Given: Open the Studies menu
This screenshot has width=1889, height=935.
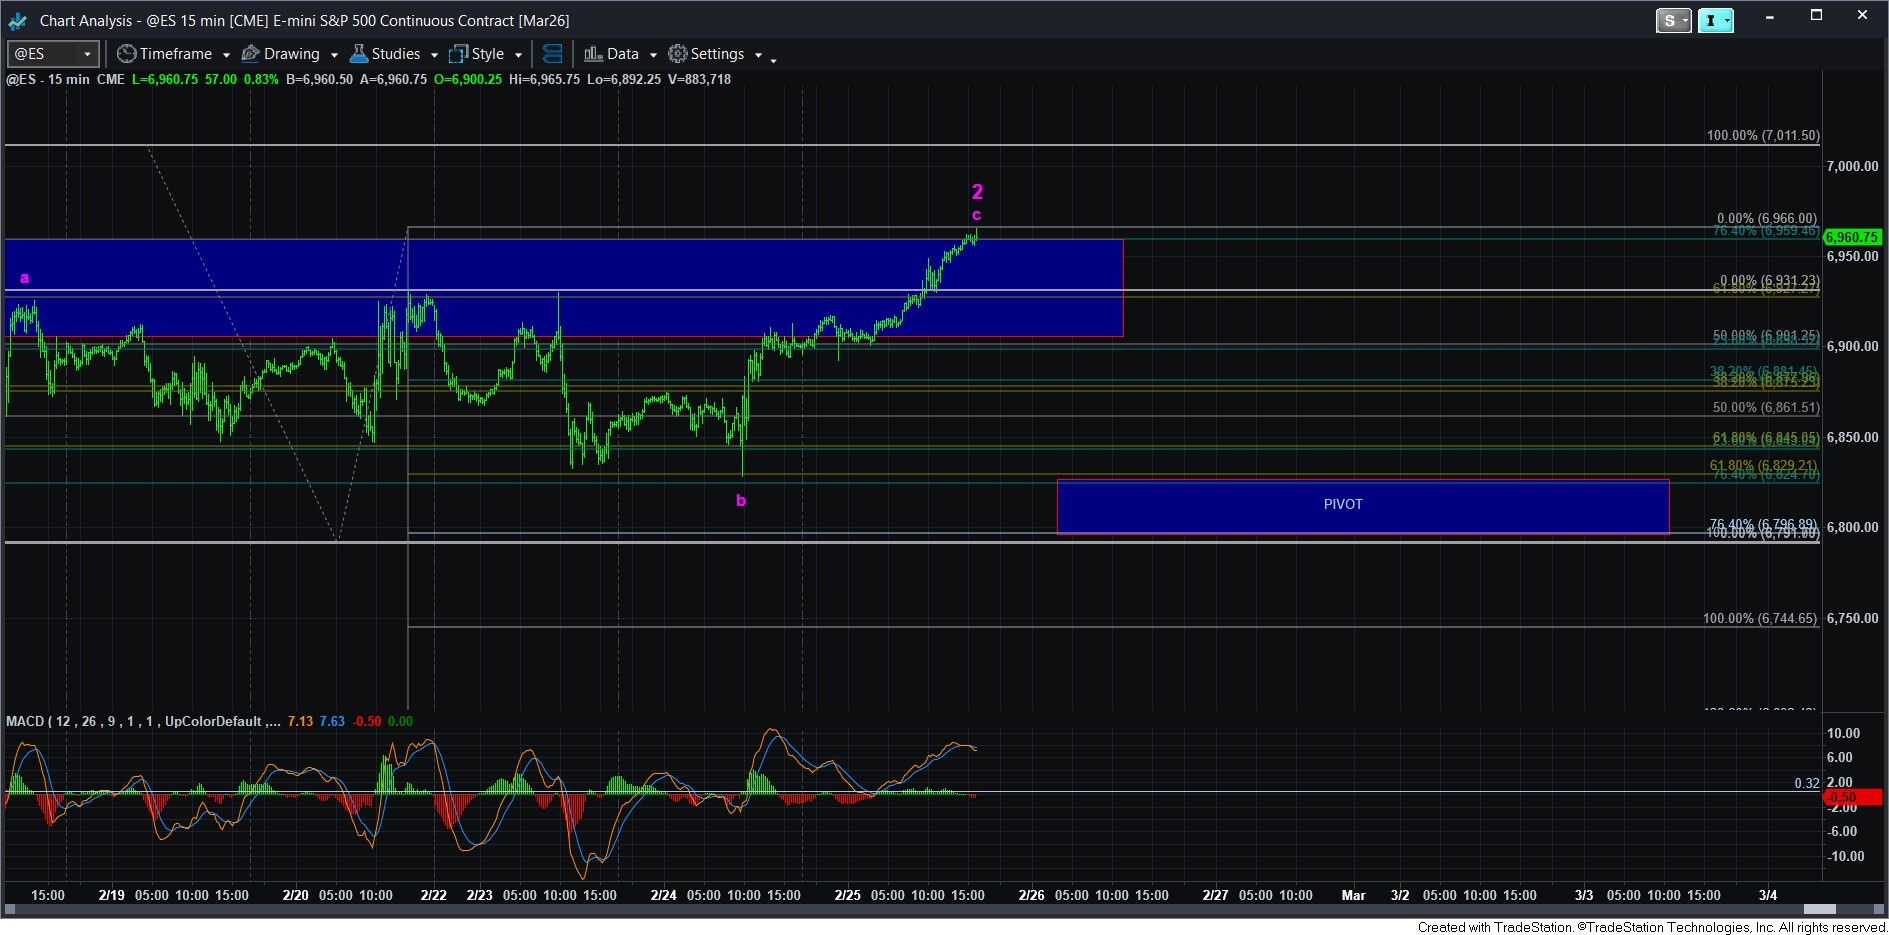Looking at the screenshot, I should pyautogui.click(x=395, y=54).
